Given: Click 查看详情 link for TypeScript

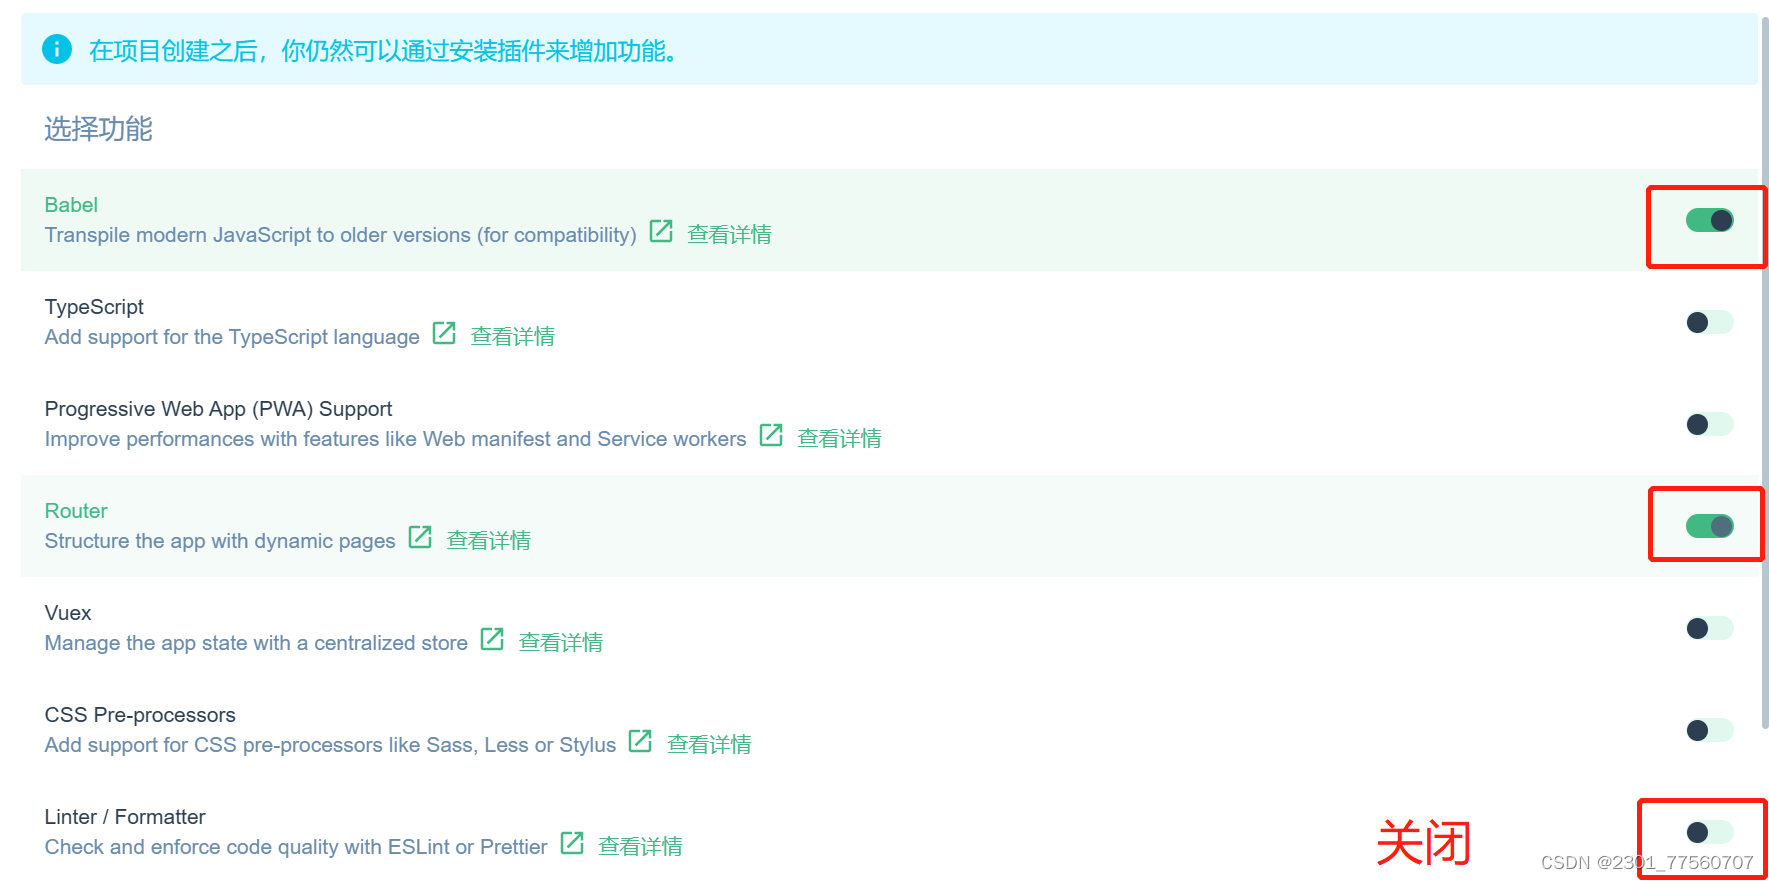Looking at the screenshot, I should 512,337.
